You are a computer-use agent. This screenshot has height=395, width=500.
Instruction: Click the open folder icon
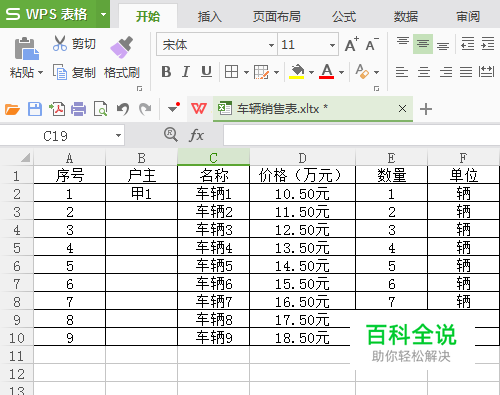click(x=13, y=109)
